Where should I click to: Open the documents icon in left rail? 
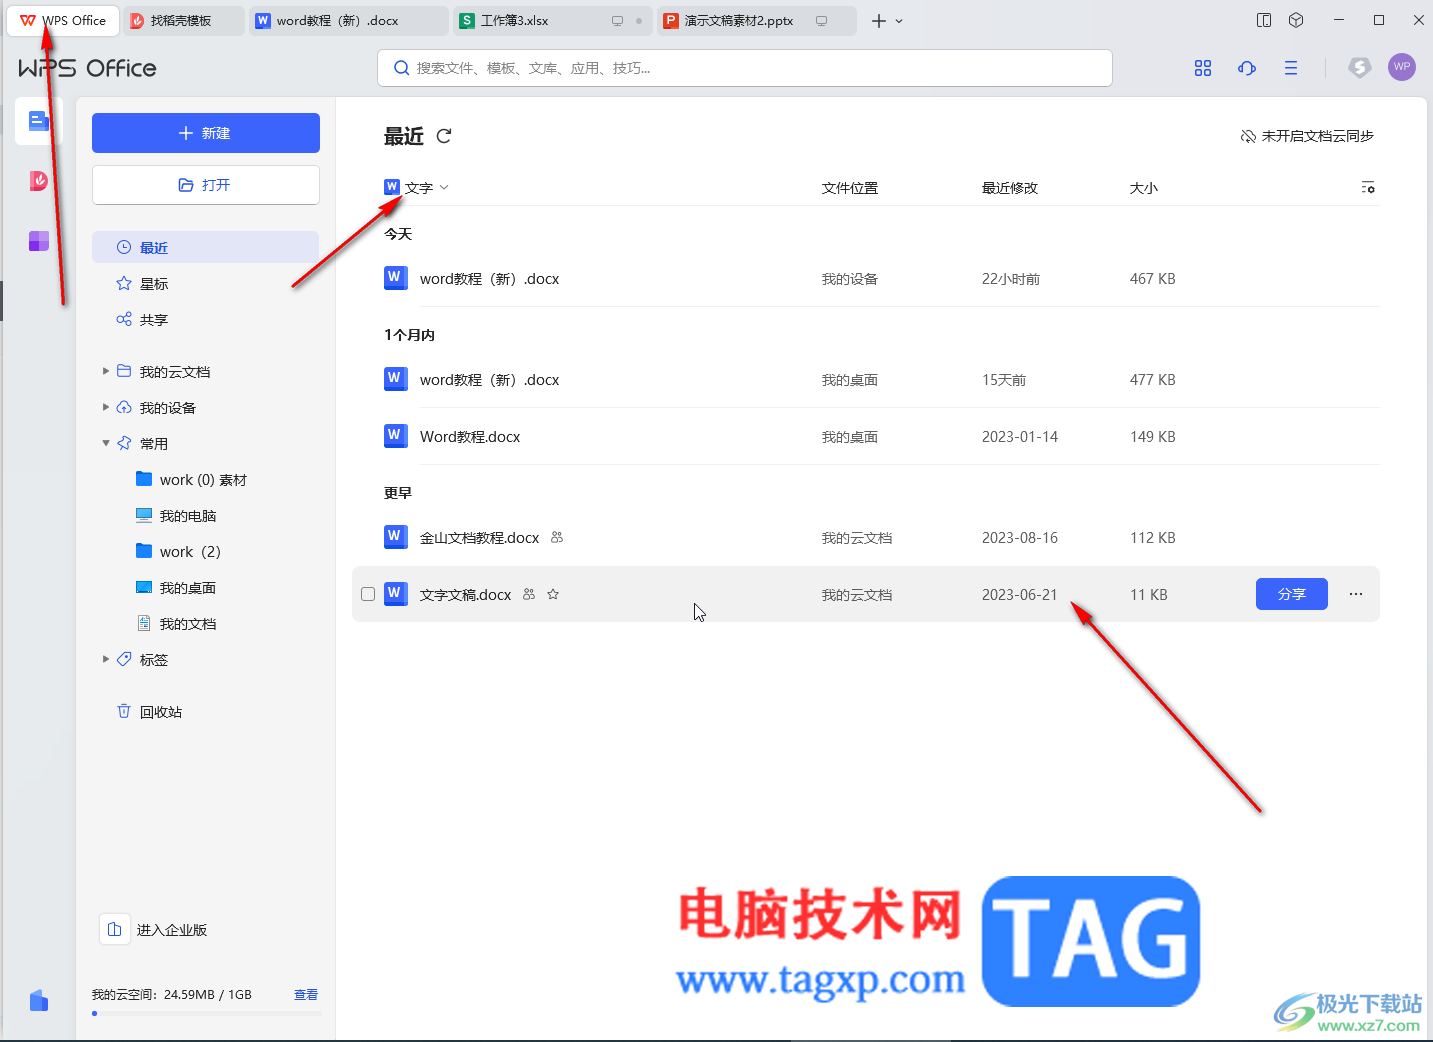click(x=39, y=121)
